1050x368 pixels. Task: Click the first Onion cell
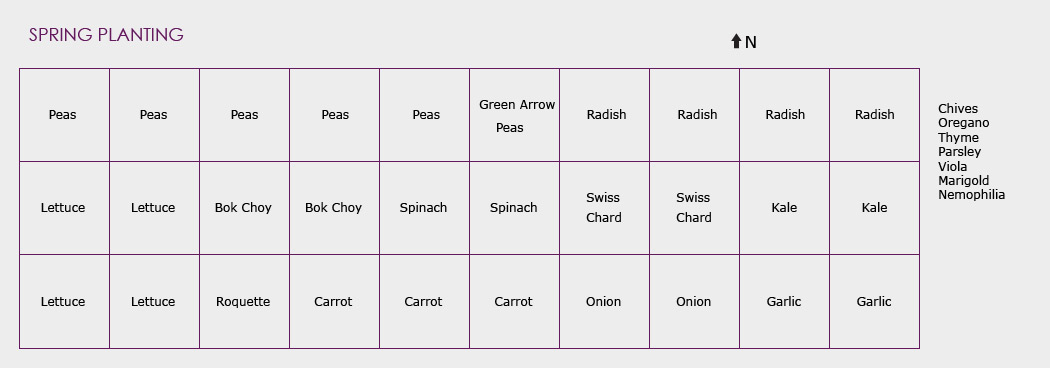605,302
